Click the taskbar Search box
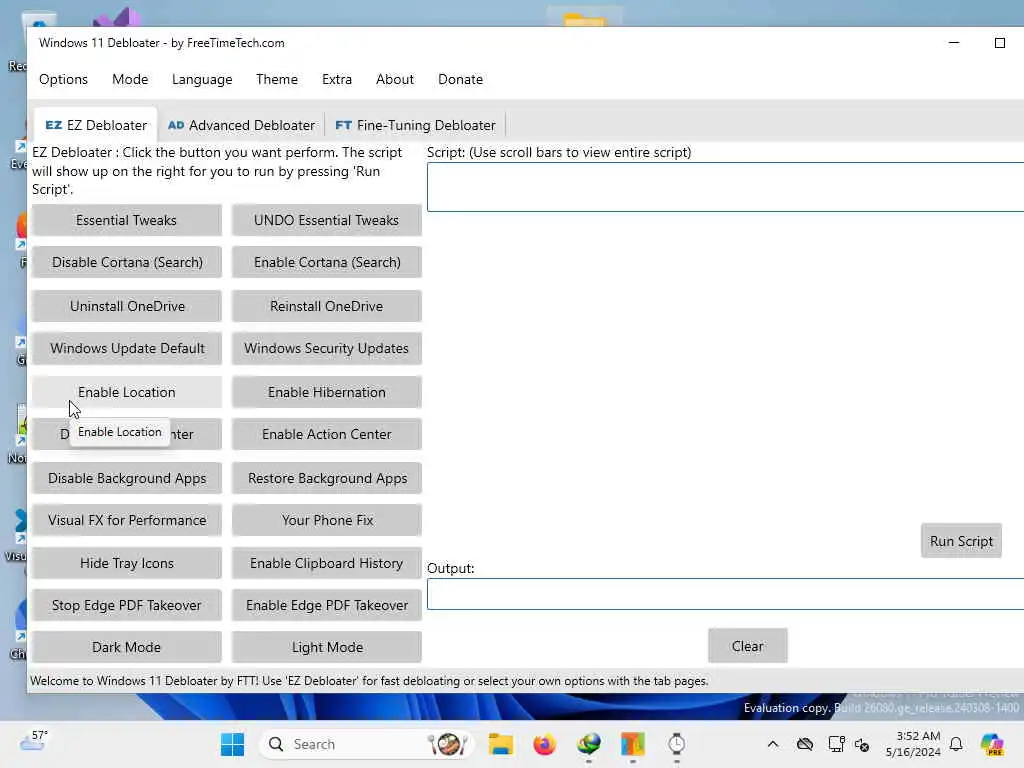The image size is (1024, 768). tap(366, 744)
